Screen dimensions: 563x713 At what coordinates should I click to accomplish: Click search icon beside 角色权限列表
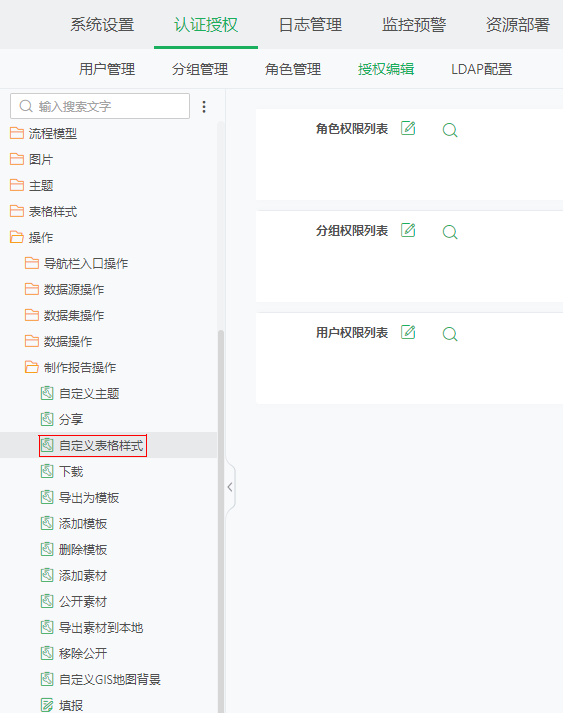pyautogui.click(x=450, y=130)
